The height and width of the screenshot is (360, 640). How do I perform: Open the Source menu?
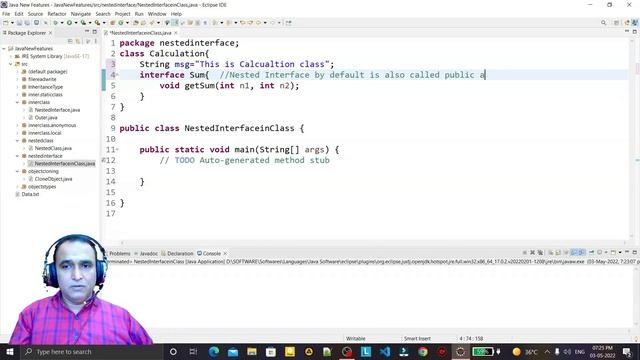point(35,14)
